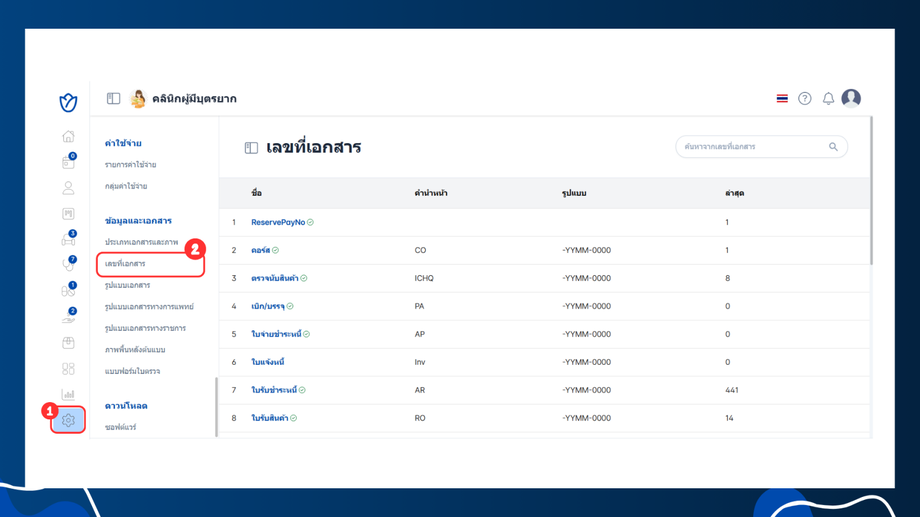Open the settings gear icon

pyautogui.click(x=68, y=420)
